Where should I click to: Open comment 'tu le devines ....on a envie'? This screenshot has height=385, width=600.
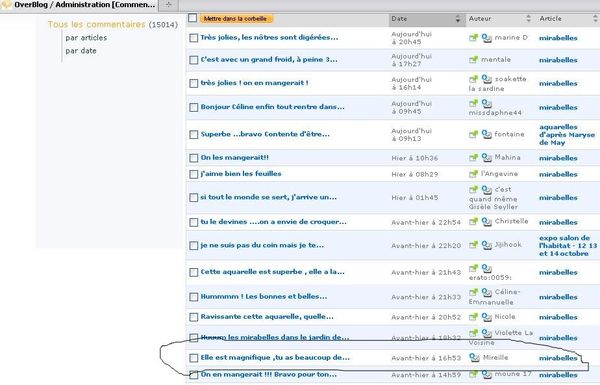tap(274, 222)
